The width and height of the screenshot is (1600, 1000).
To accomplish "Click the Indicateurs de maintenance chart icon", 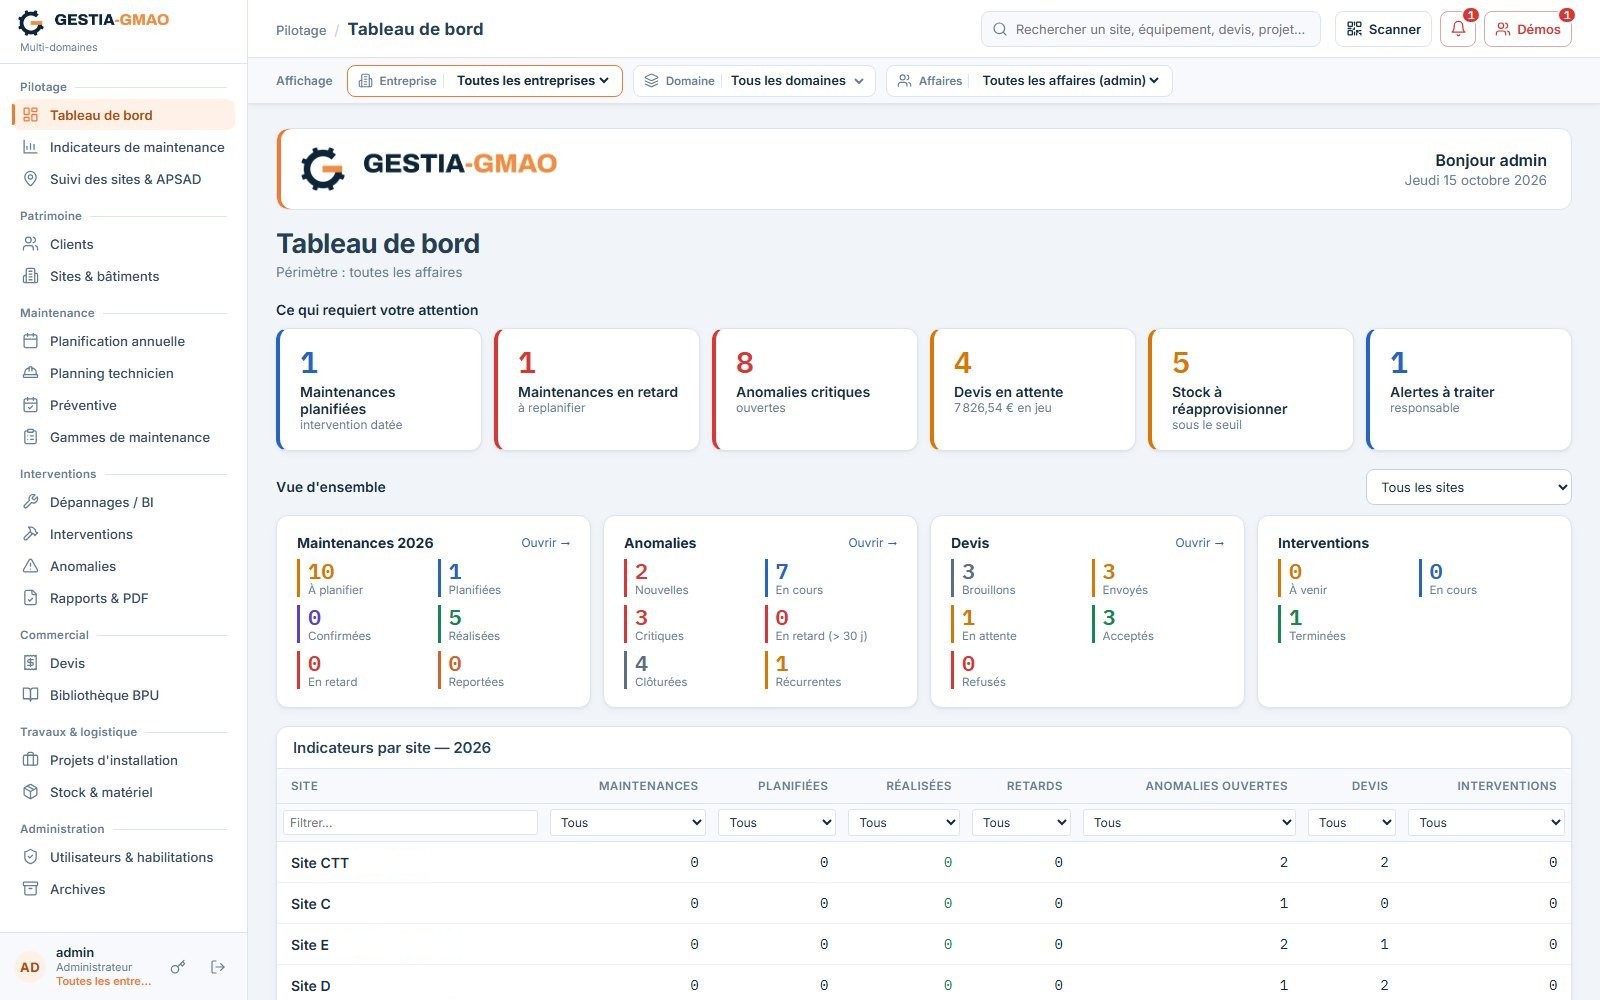I will tap(31, 147).
